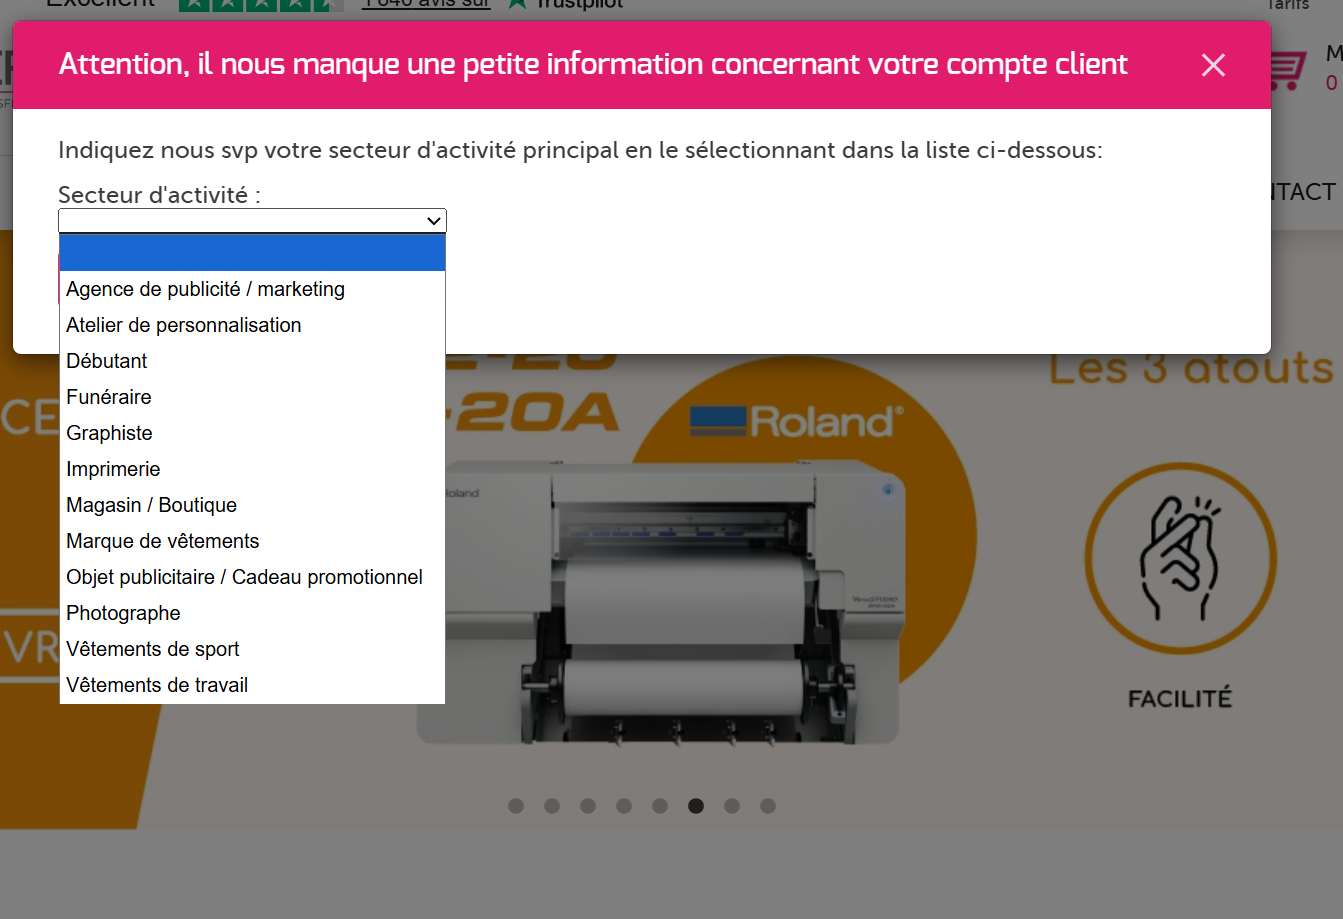Choose Agence de publicité / marketing
This screenshot has height=919, width=1343.
205,289
